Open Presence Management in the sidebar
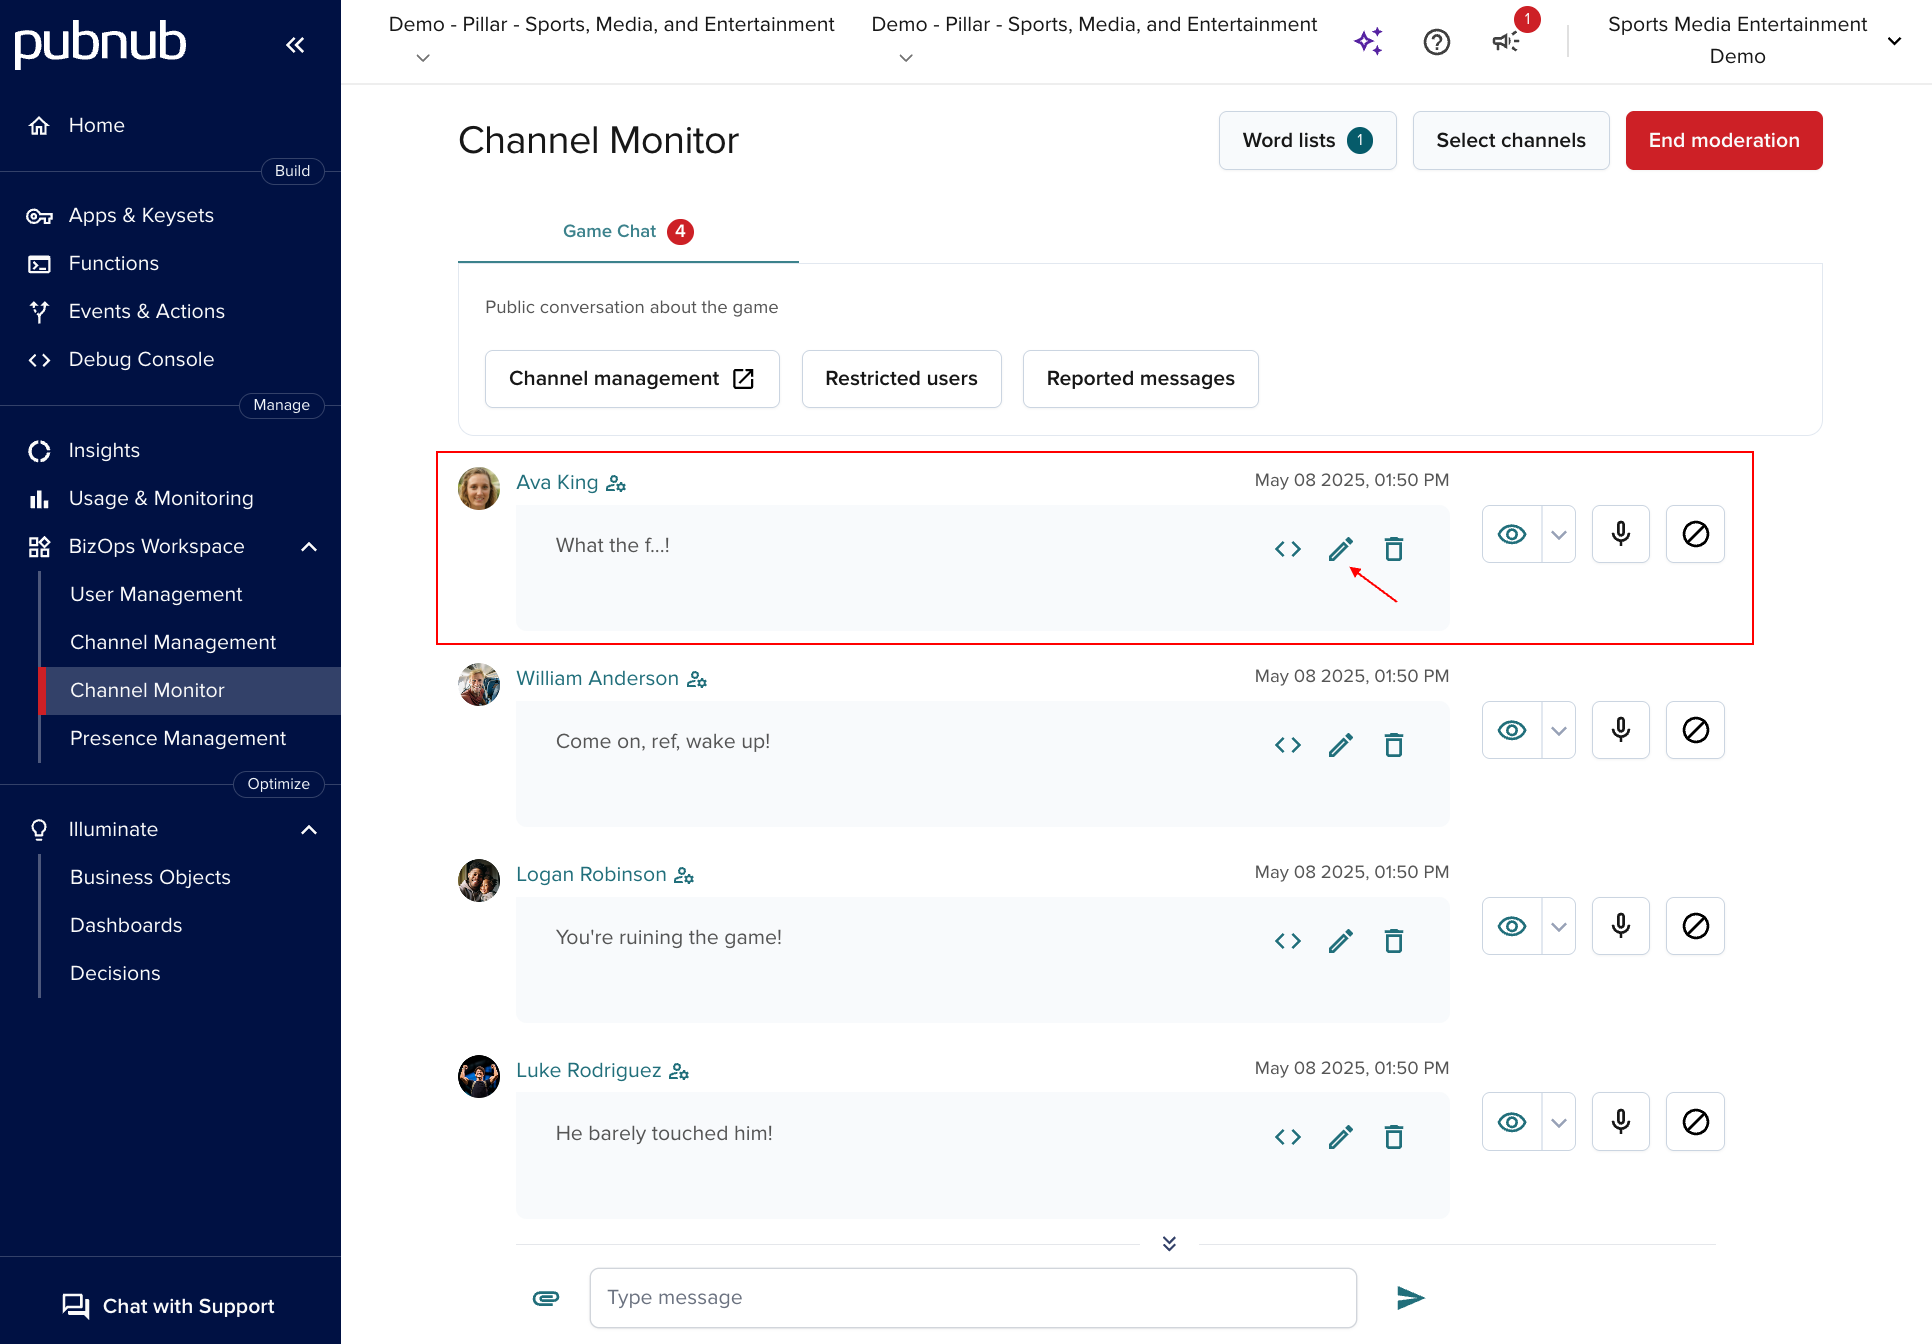 pyautogui.click(x=178, y=738)
